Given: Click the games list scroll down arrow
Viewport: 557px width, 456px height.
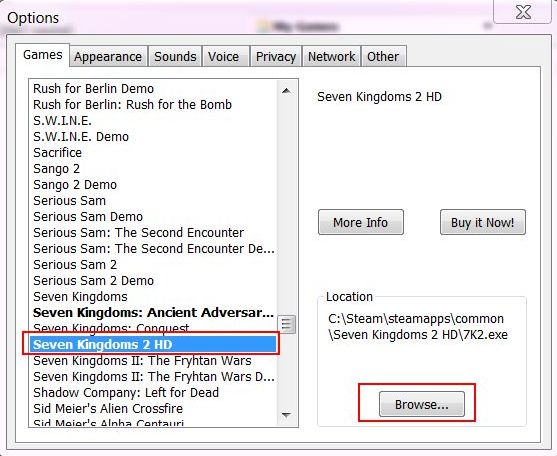Looking at the screenshot, I should tap(286, 414).
